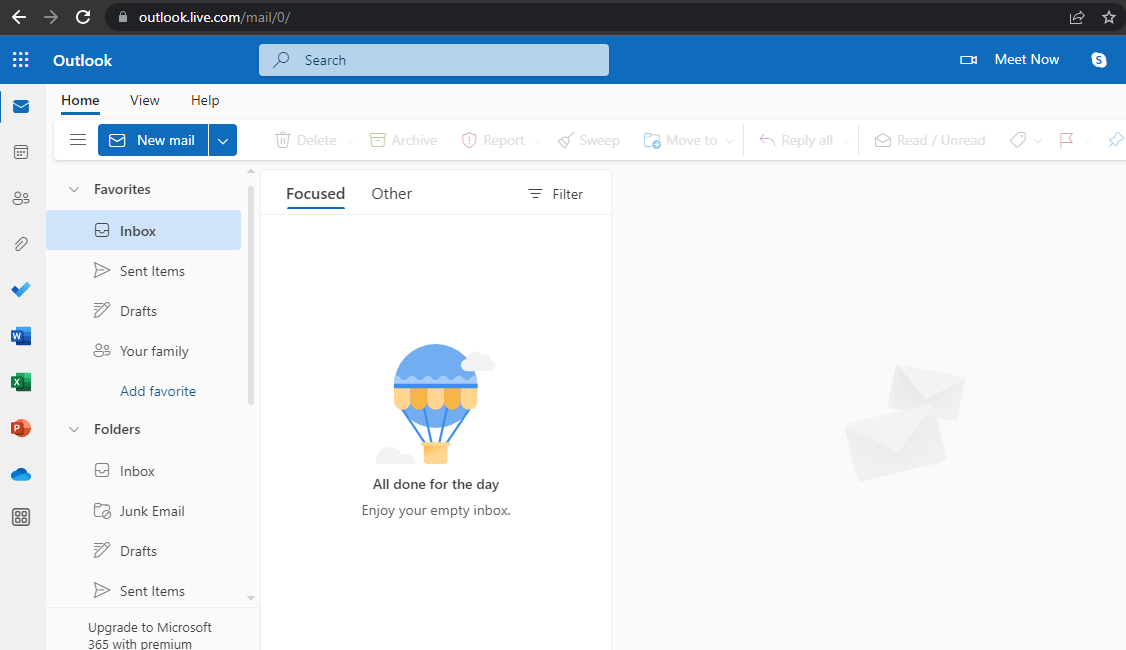Open the Calendar from the left rail

(21, 151)
